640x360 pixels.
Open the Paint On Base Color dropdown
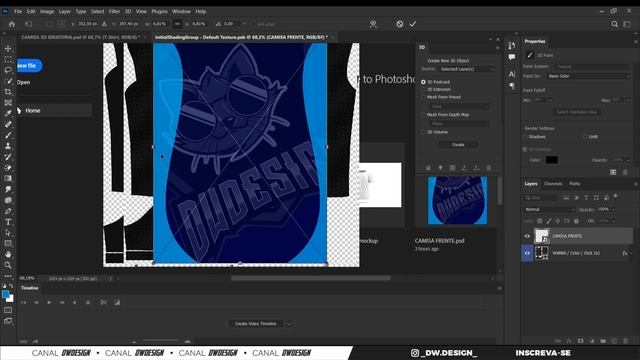pos(588,76)
